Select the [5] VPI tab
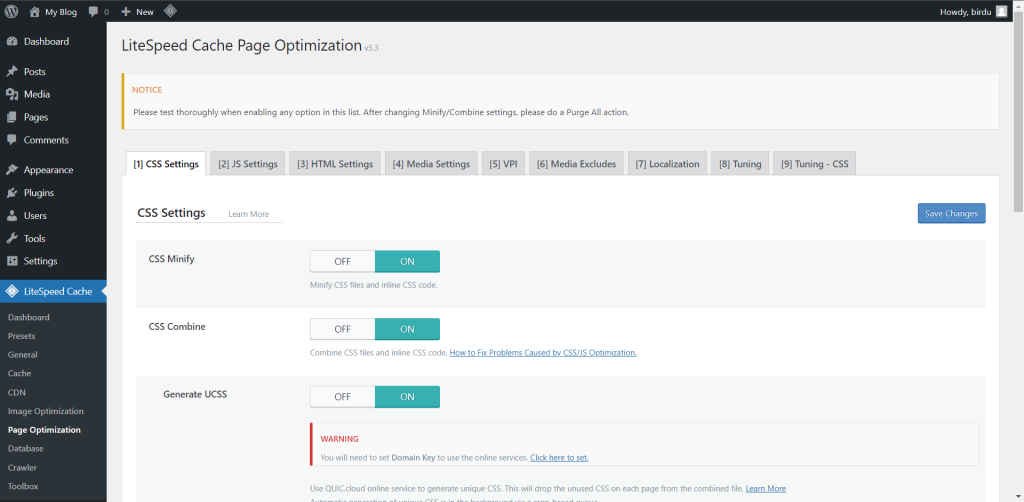 [x=503, y=164]
